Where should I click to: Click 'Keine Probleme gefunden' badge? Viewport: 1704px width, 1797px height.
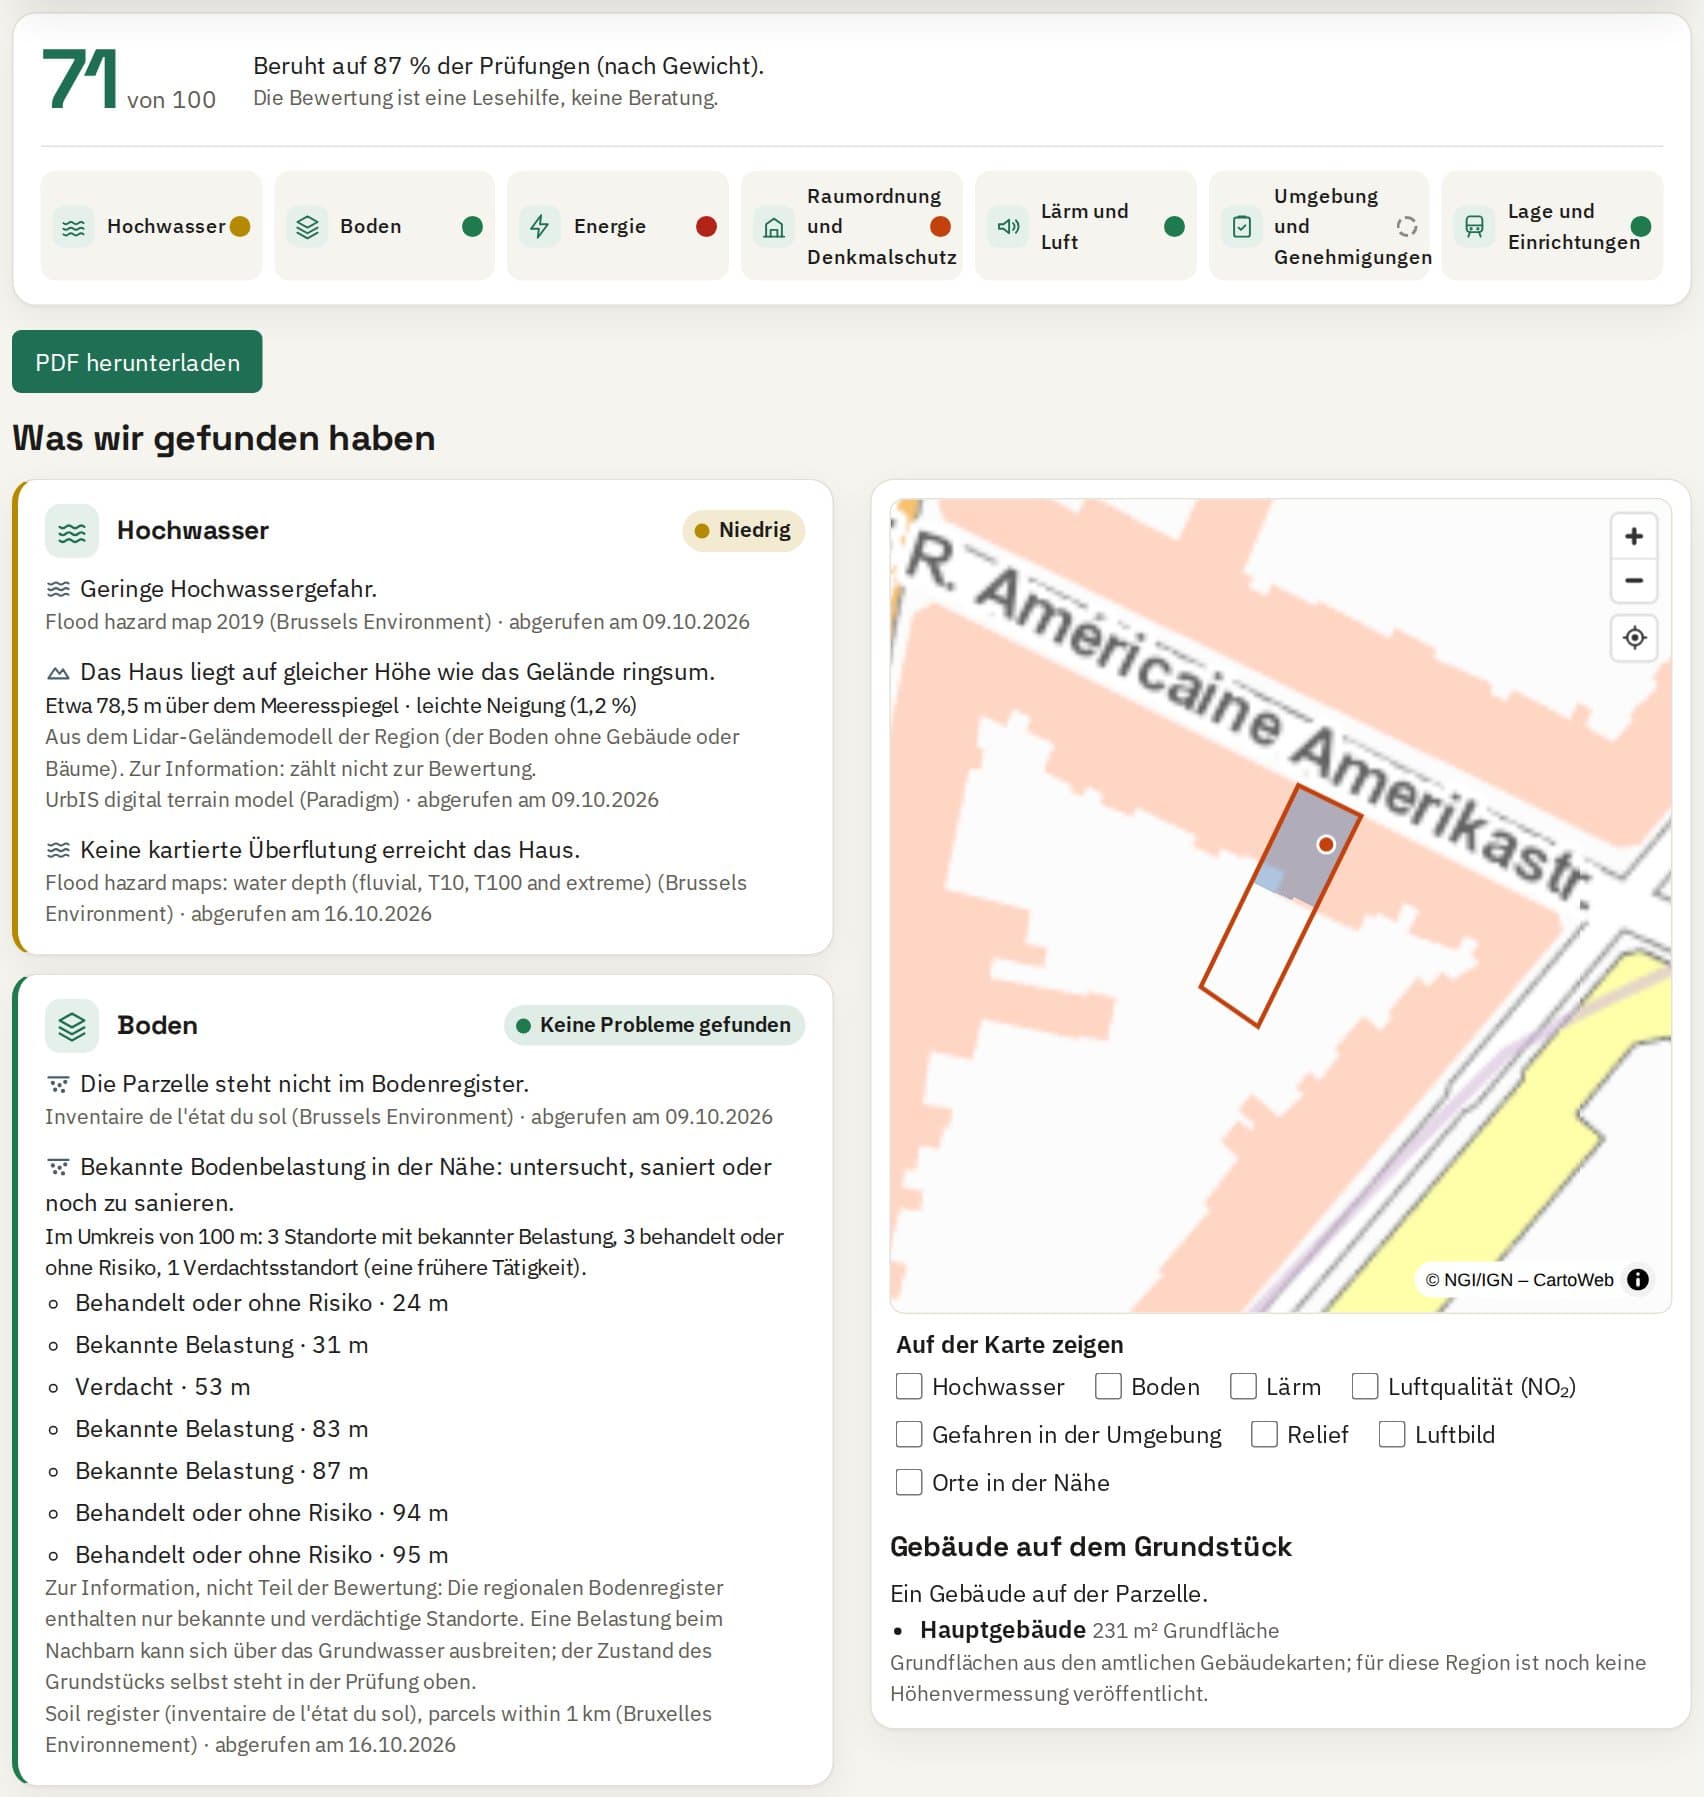click(654, 1026)
